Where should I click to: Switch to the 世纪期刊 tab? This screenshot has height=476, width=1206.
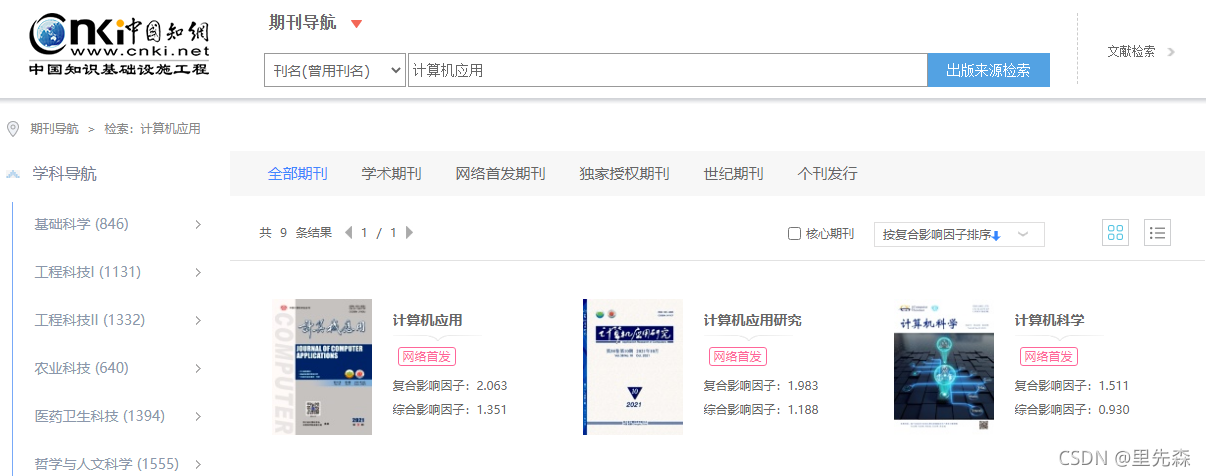point(733,174)
